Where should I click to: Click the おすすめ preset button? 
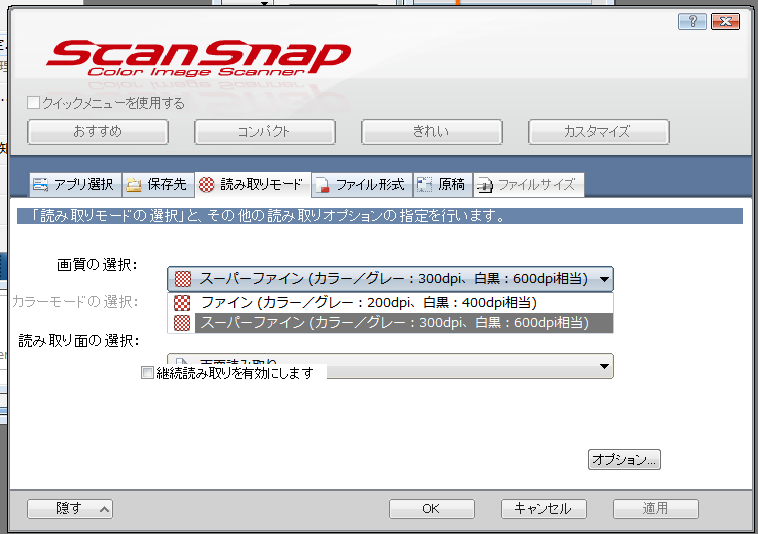click(x=98, y=132)
